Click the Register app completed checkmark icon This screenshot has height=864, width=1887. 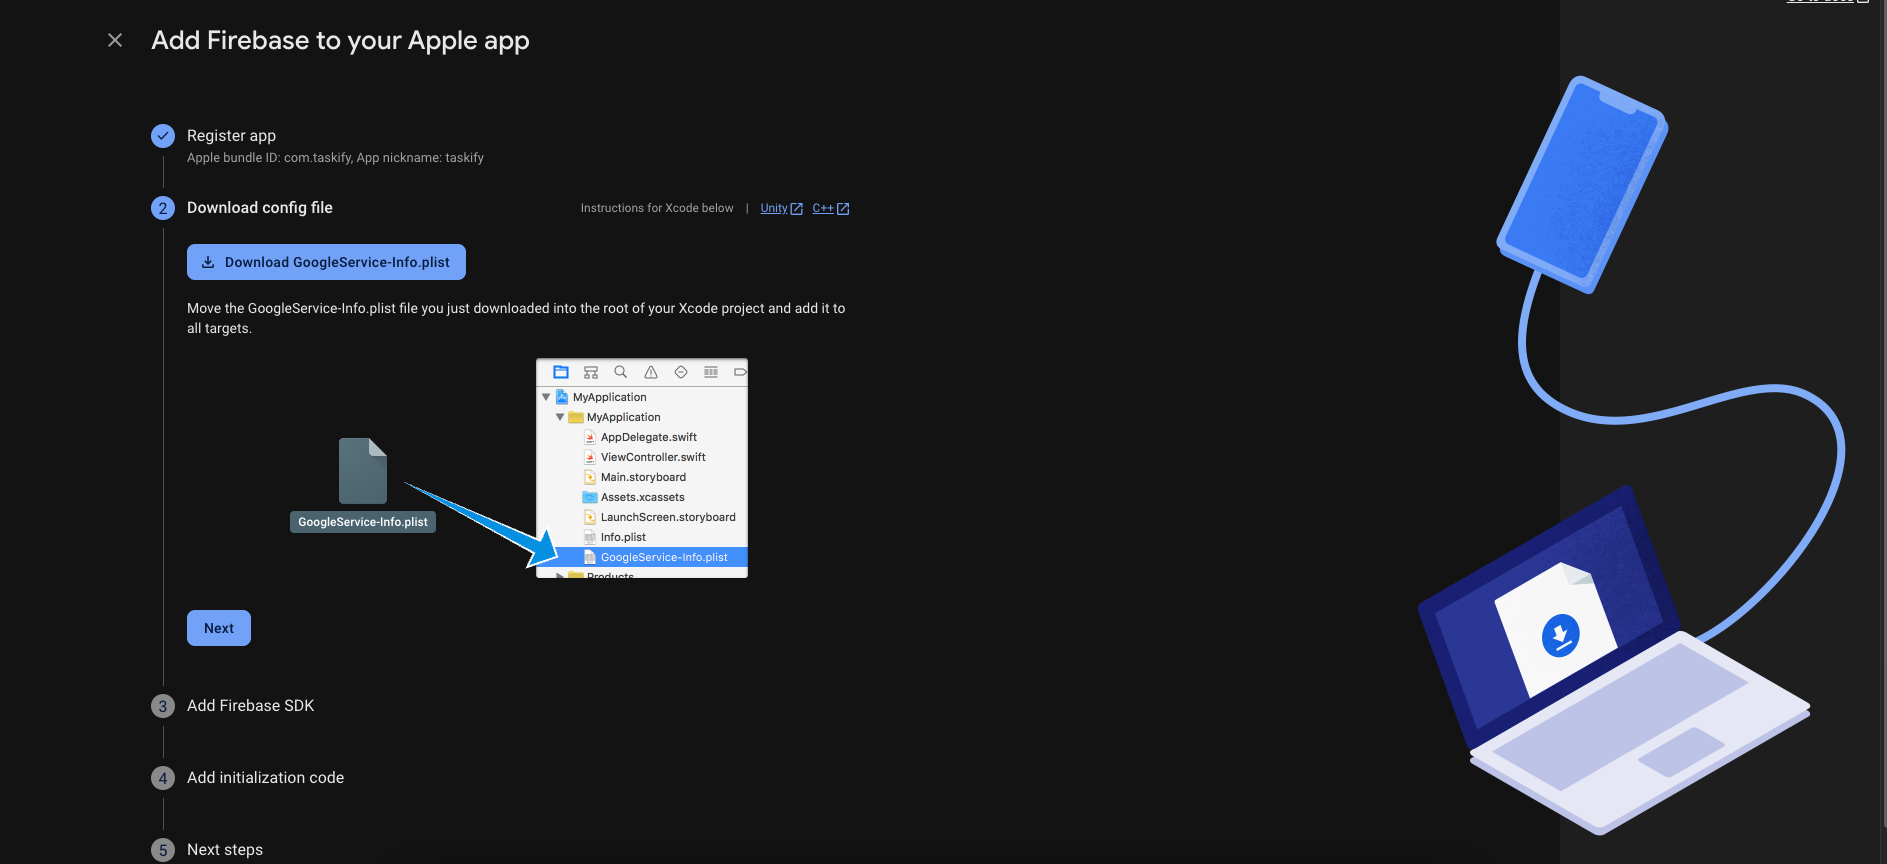(x=163, y=136)
